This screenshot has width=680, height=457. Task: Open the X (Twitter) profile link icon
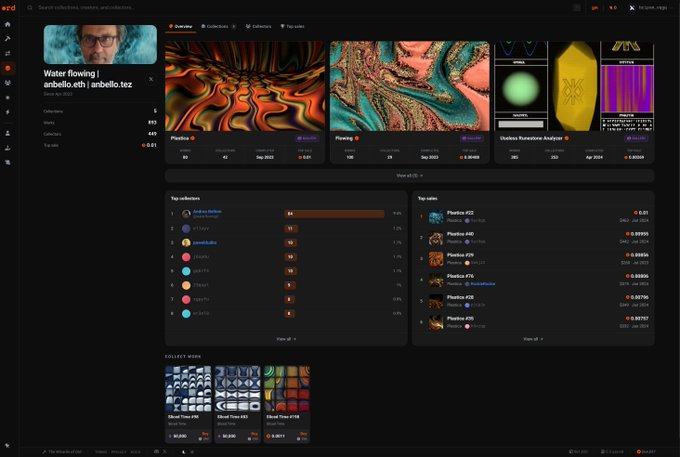(151, 79)
